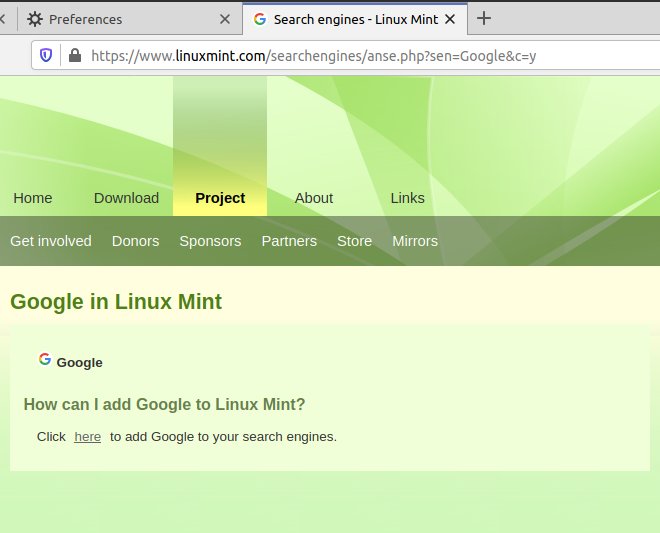This screenshot has width=660, height=533.
Task: Open the Sponsors submenu link
Action: click(210, 241)
